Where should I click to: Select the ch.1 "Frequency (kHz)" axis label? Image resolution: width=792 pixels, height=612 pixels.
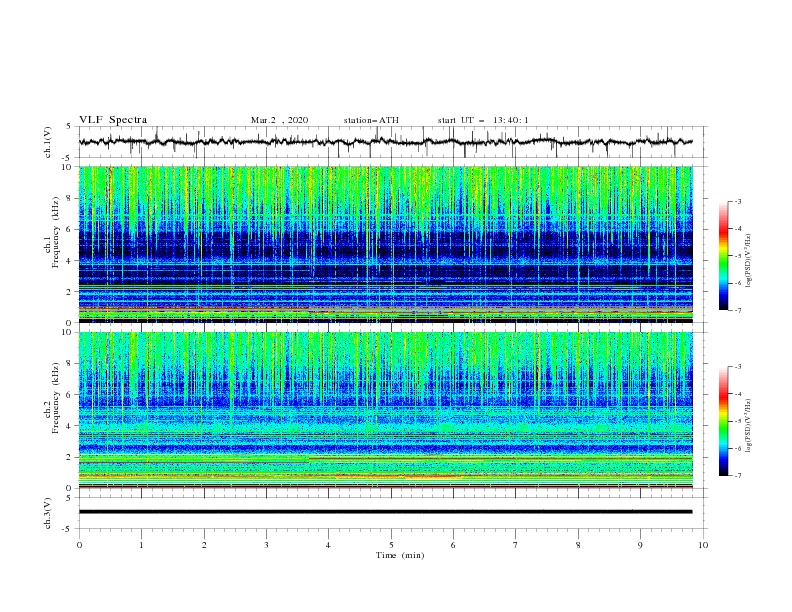[x=56, y=233]
